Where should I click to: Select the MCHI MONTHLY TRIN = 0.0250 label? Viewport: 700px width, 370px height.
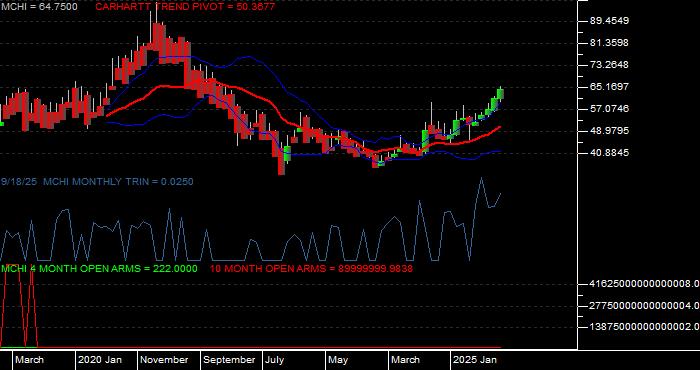tap(118, 182)
